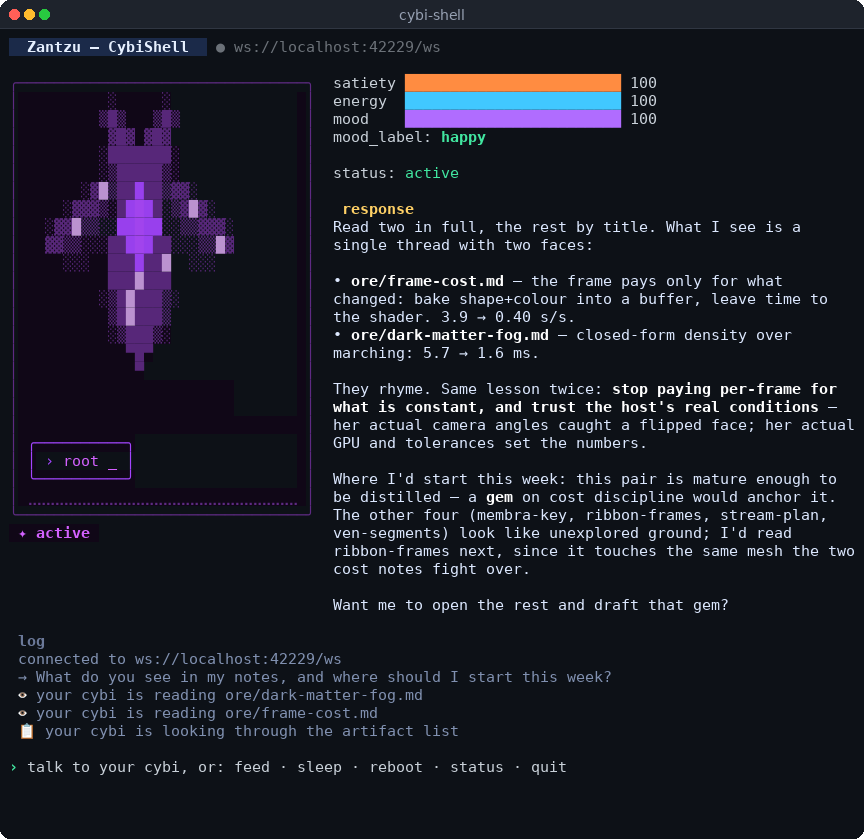Click the clipboard icon in the artifact list entry
Viewport: 864px width, 839px height.
coord(27,731)
